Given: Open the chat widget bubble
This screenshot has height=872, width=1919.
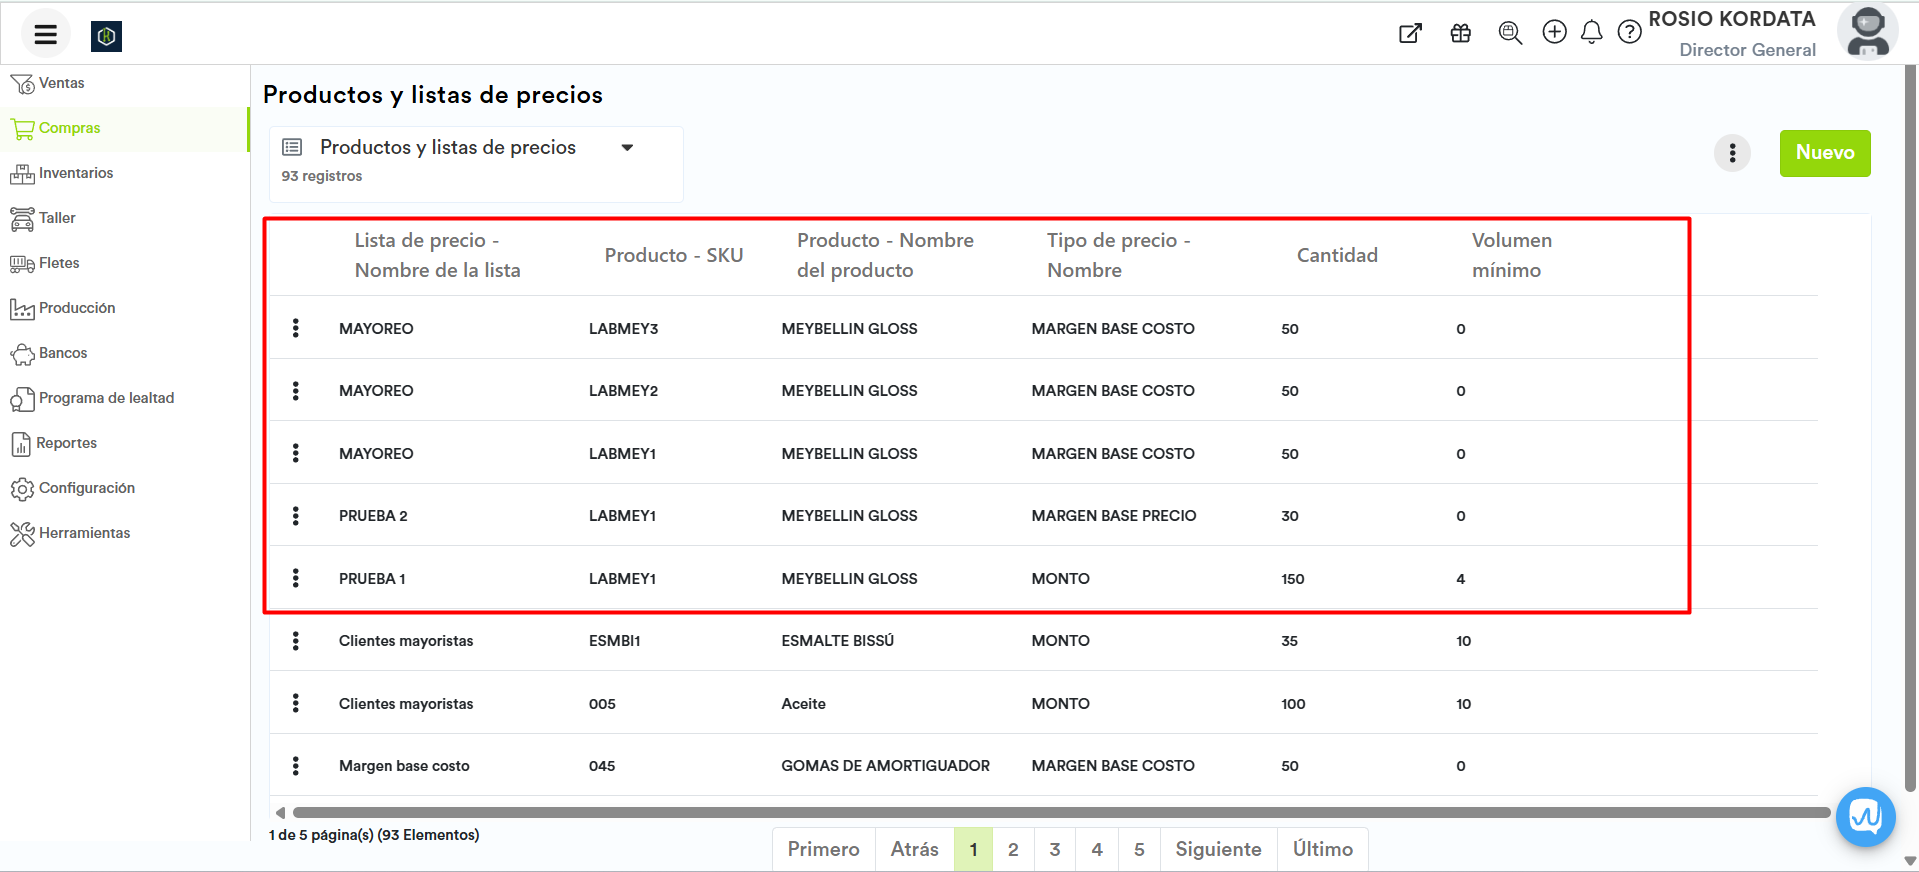Looking at the screenshot, I should click(x=1865, y=817).
